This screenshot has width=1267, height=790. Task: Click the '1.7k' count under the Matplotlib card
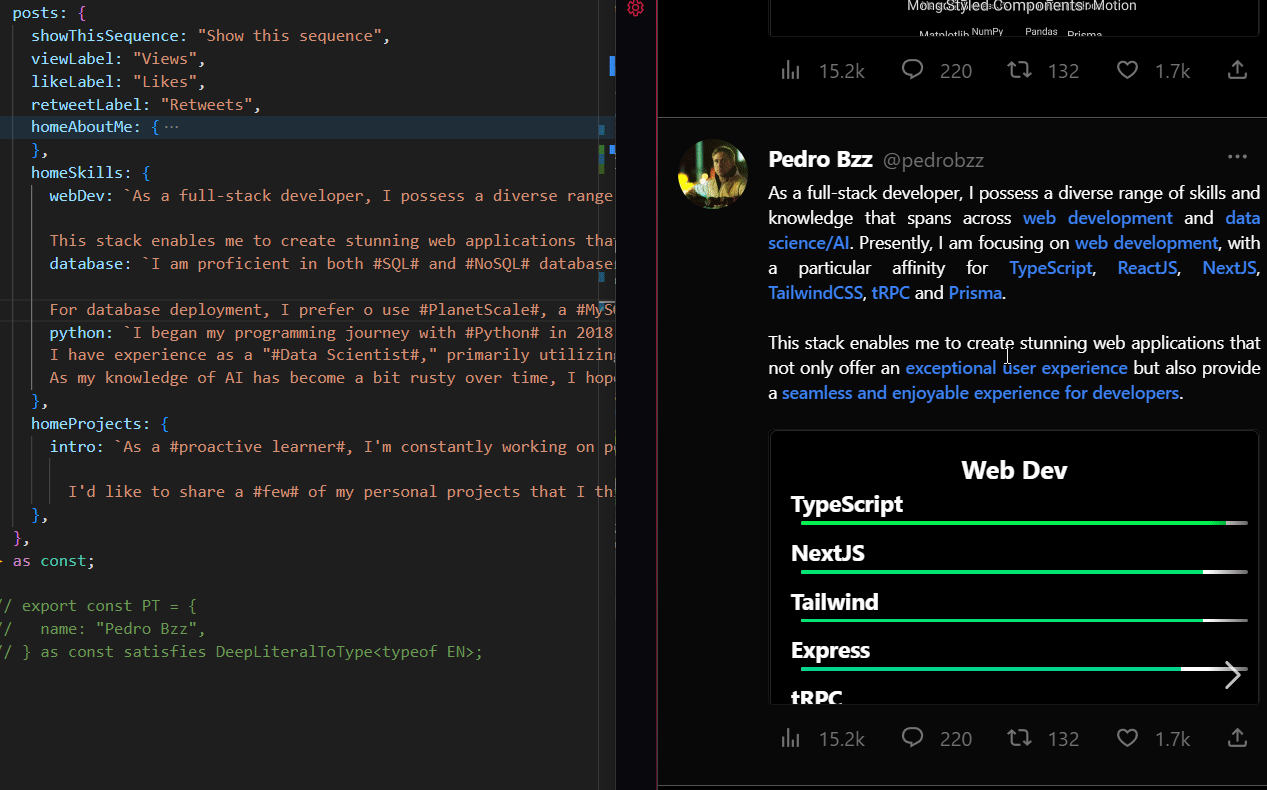pyautogui.click(x=1172, y=71)
